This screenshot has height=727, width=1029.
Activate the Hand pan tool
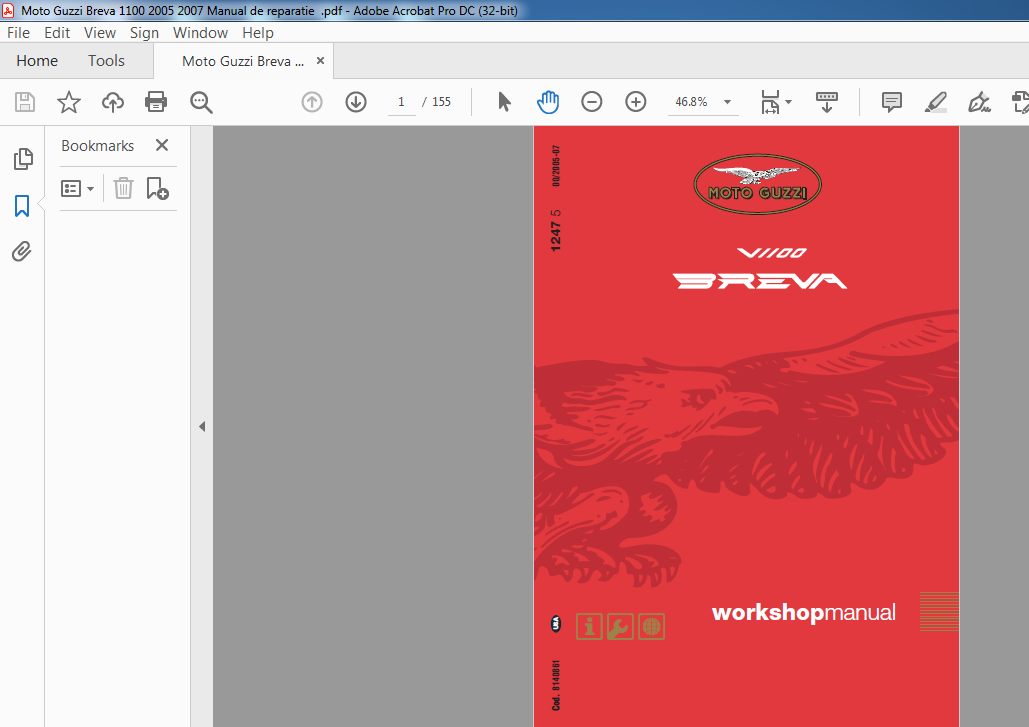548,102
